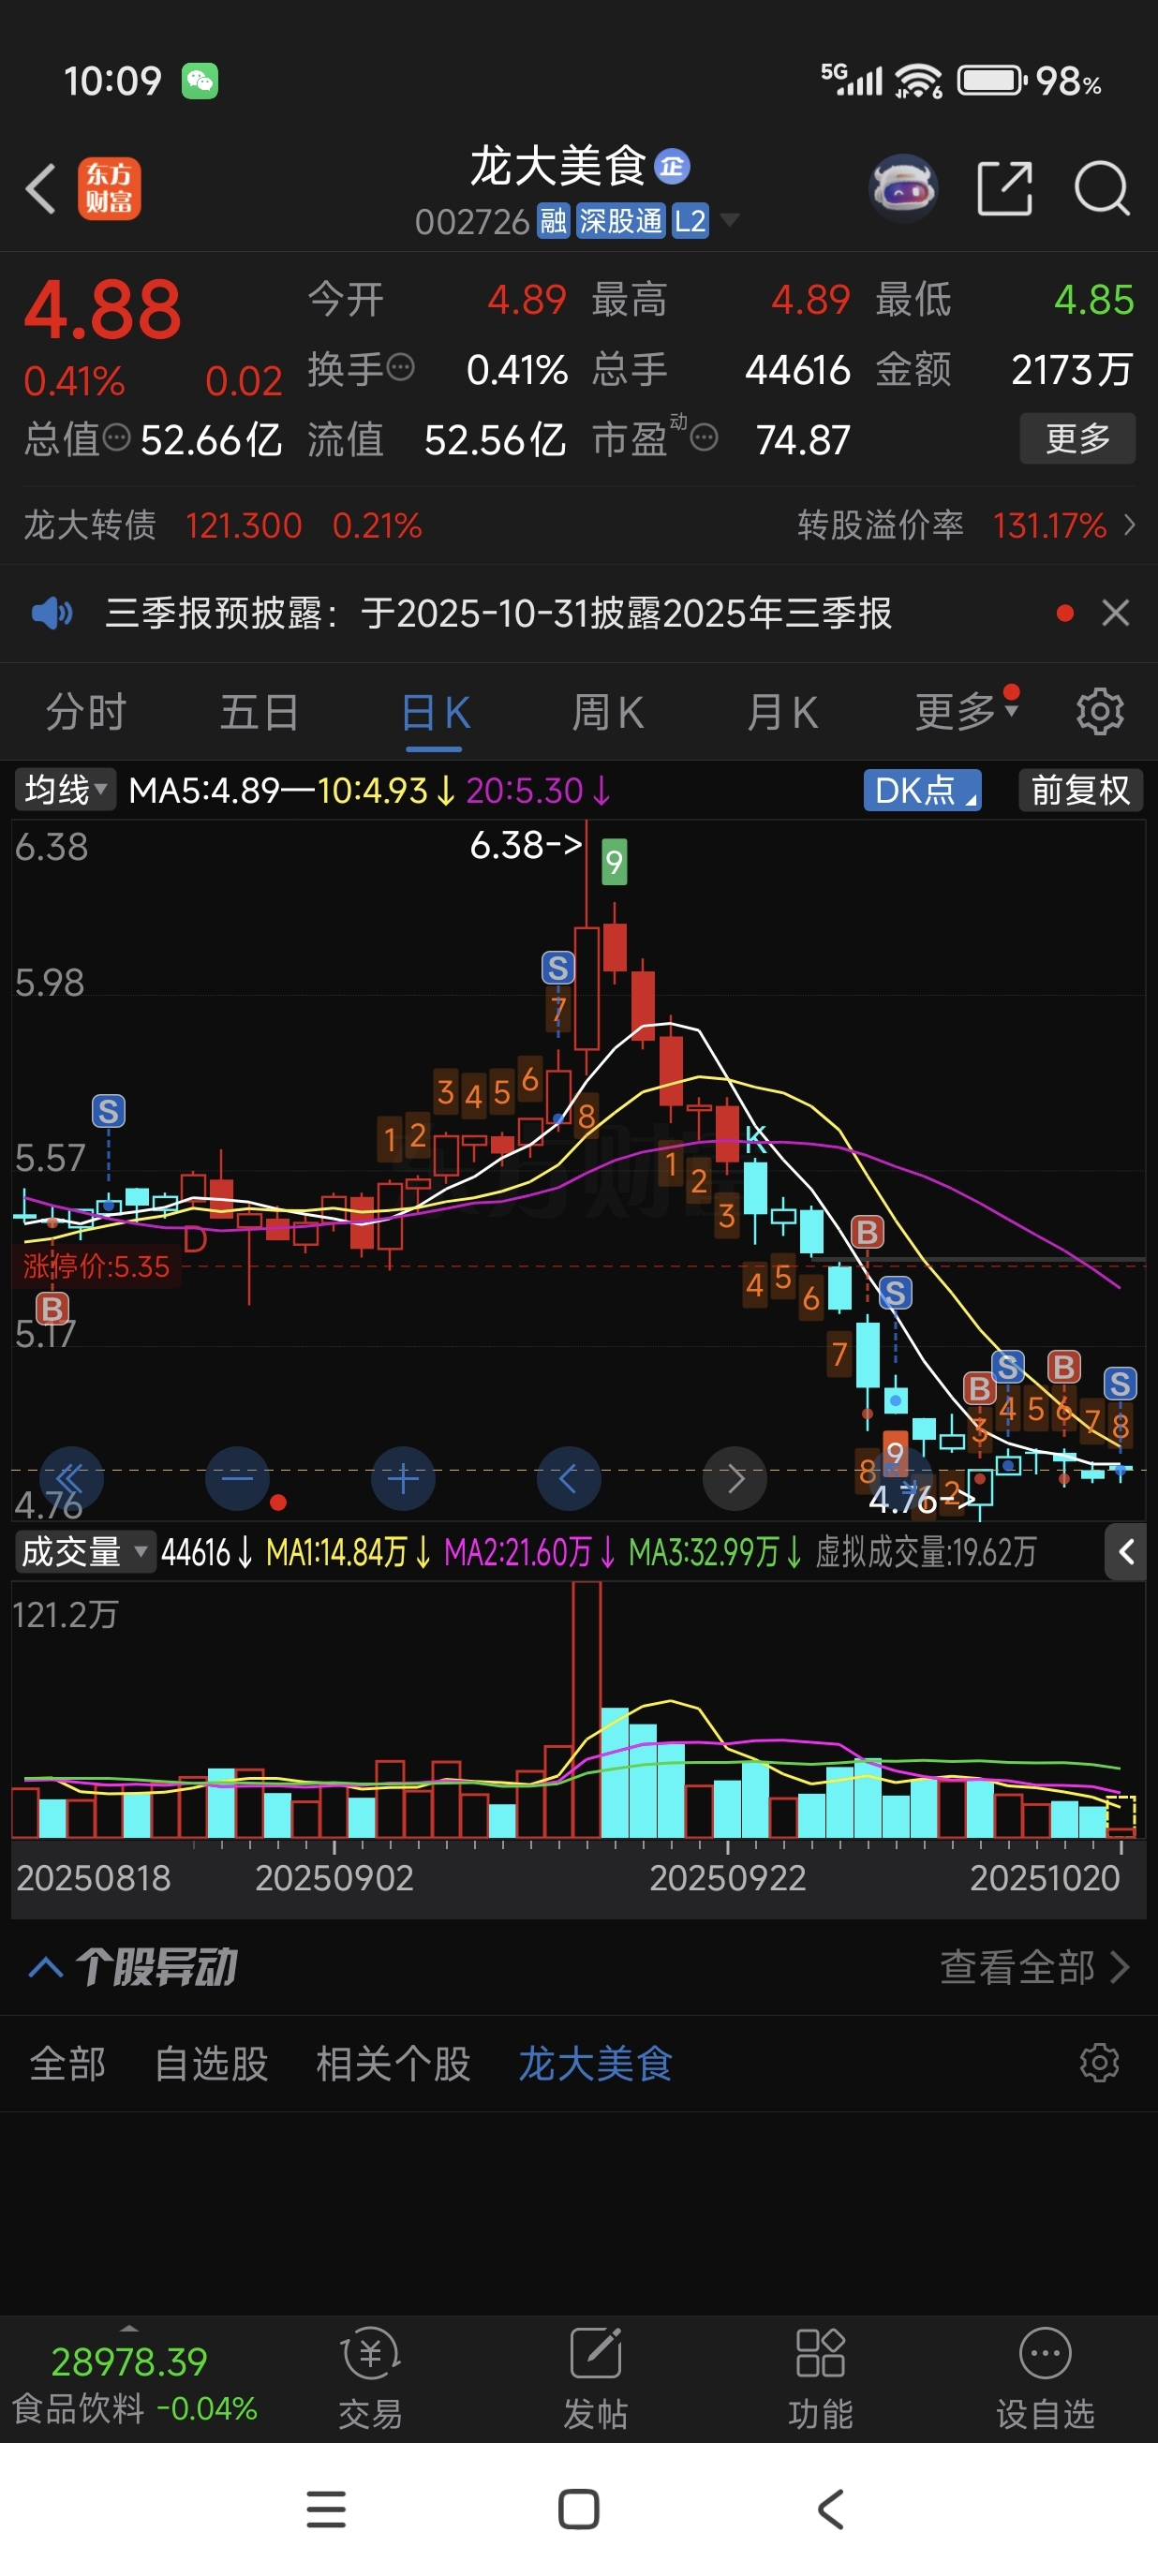Tap the info icon next to 换手
Image resolution: width=1158 pixels, height=2576 pixels.
click(400, 369)
